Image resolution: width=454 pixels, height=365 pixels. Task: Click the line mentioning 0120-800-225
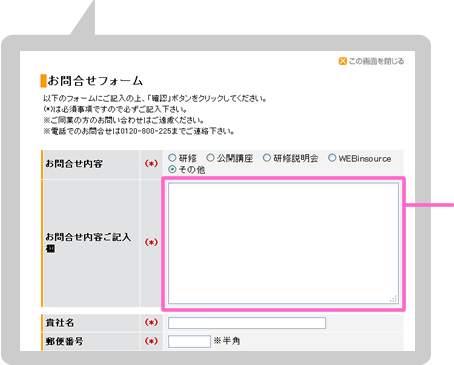139,131
